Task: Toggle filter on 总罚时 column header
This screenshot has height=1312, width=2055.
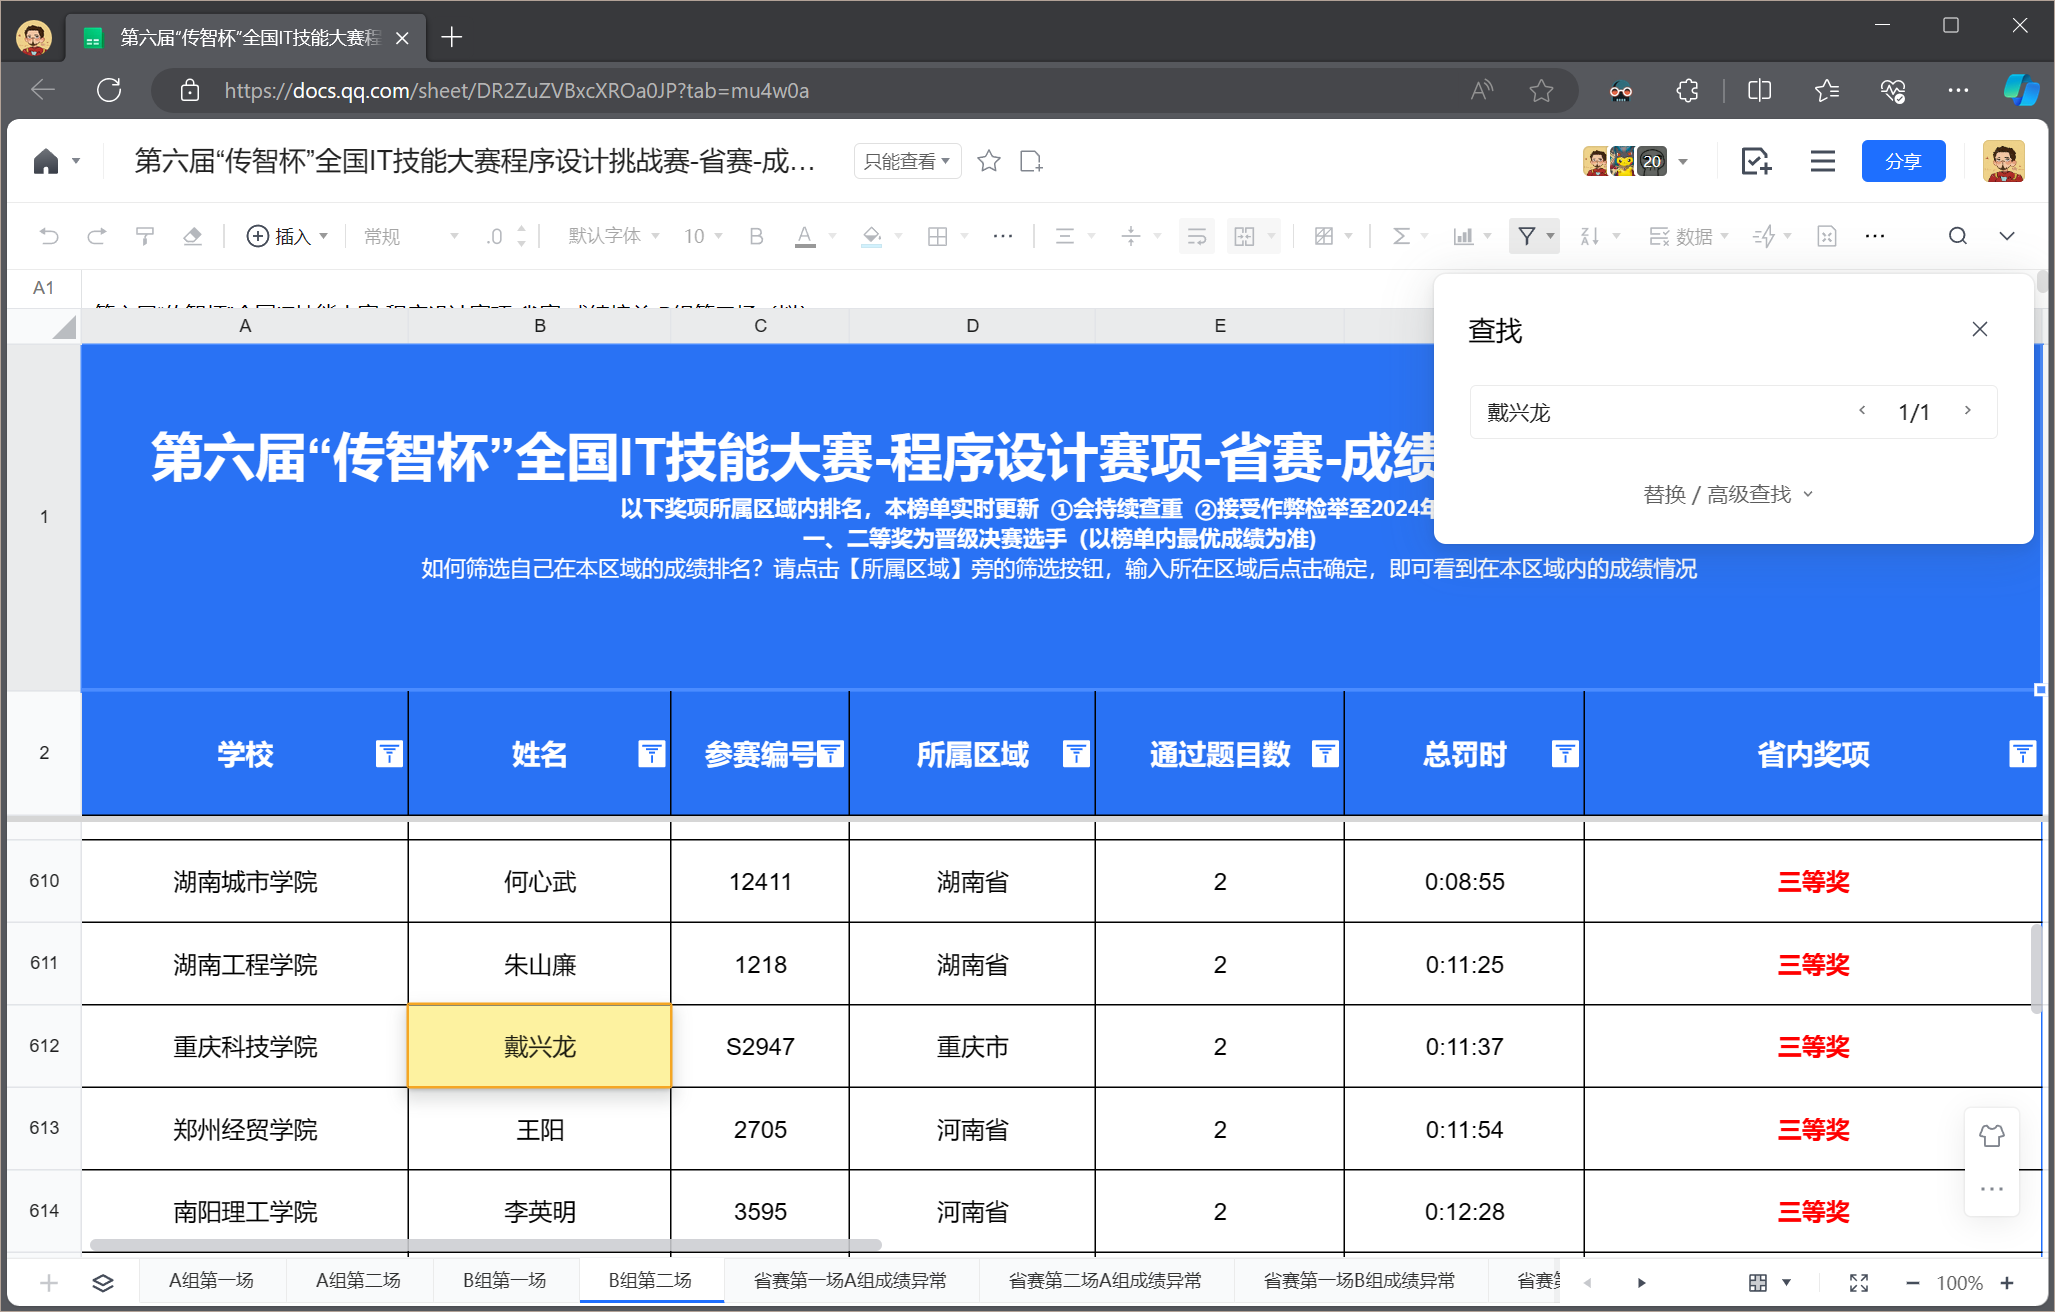Action: tap(1564, 754)
